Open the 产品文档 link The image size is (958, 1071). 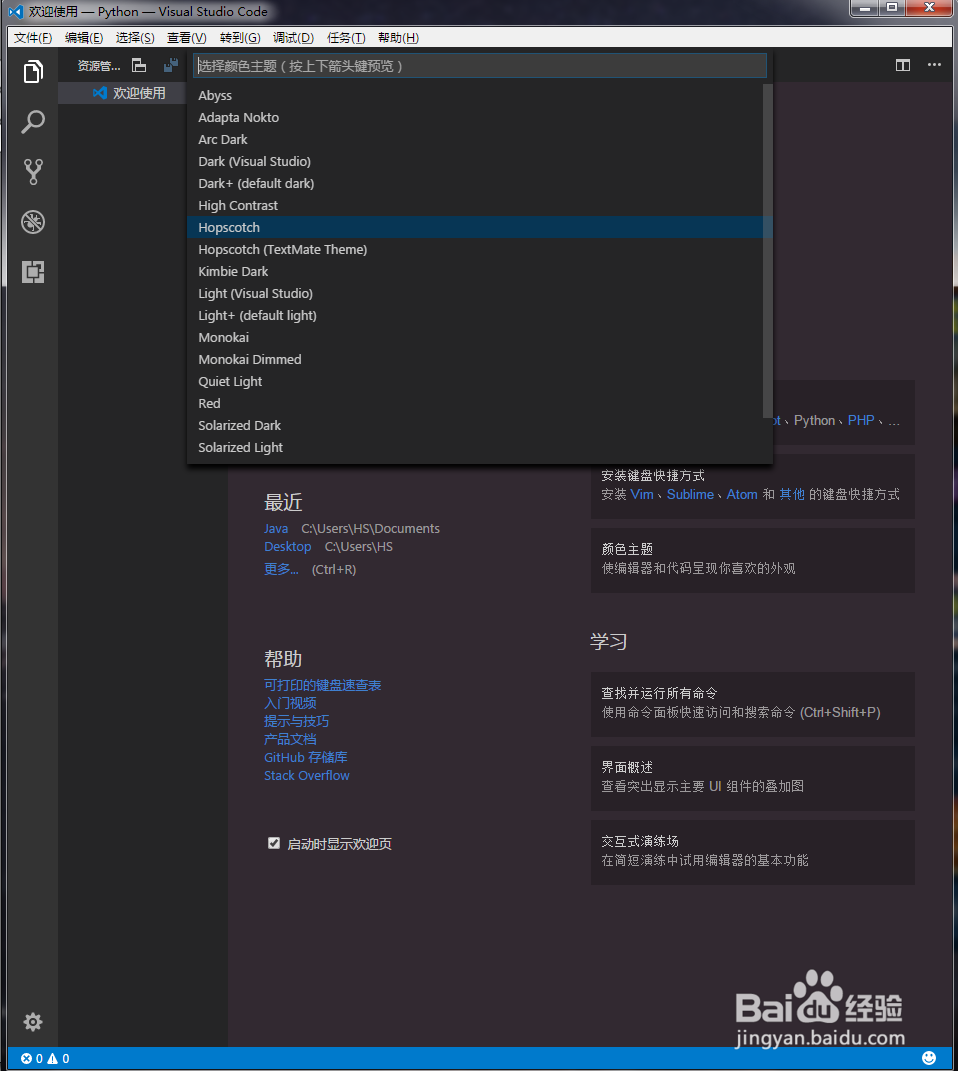tap(290, 739)
